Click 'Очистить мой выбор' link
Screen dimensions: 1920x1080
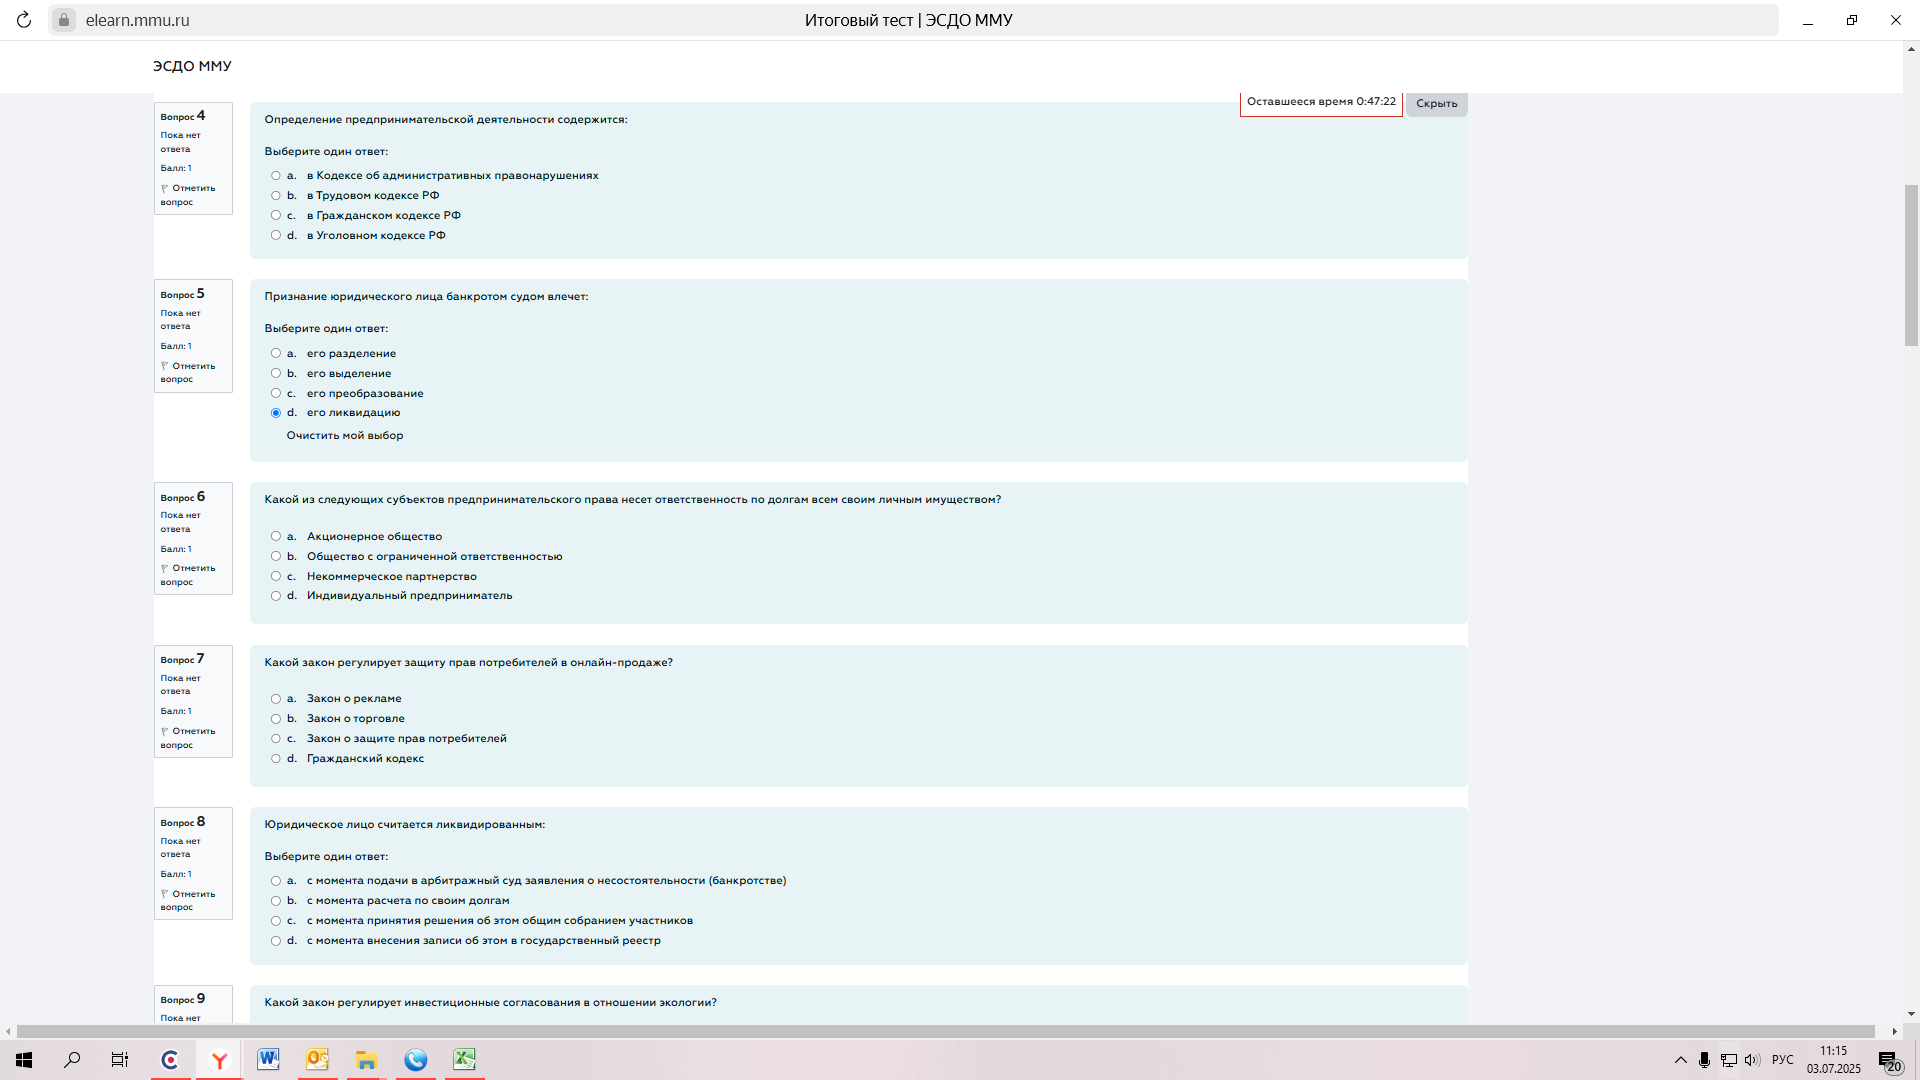[x=345, y=436]
